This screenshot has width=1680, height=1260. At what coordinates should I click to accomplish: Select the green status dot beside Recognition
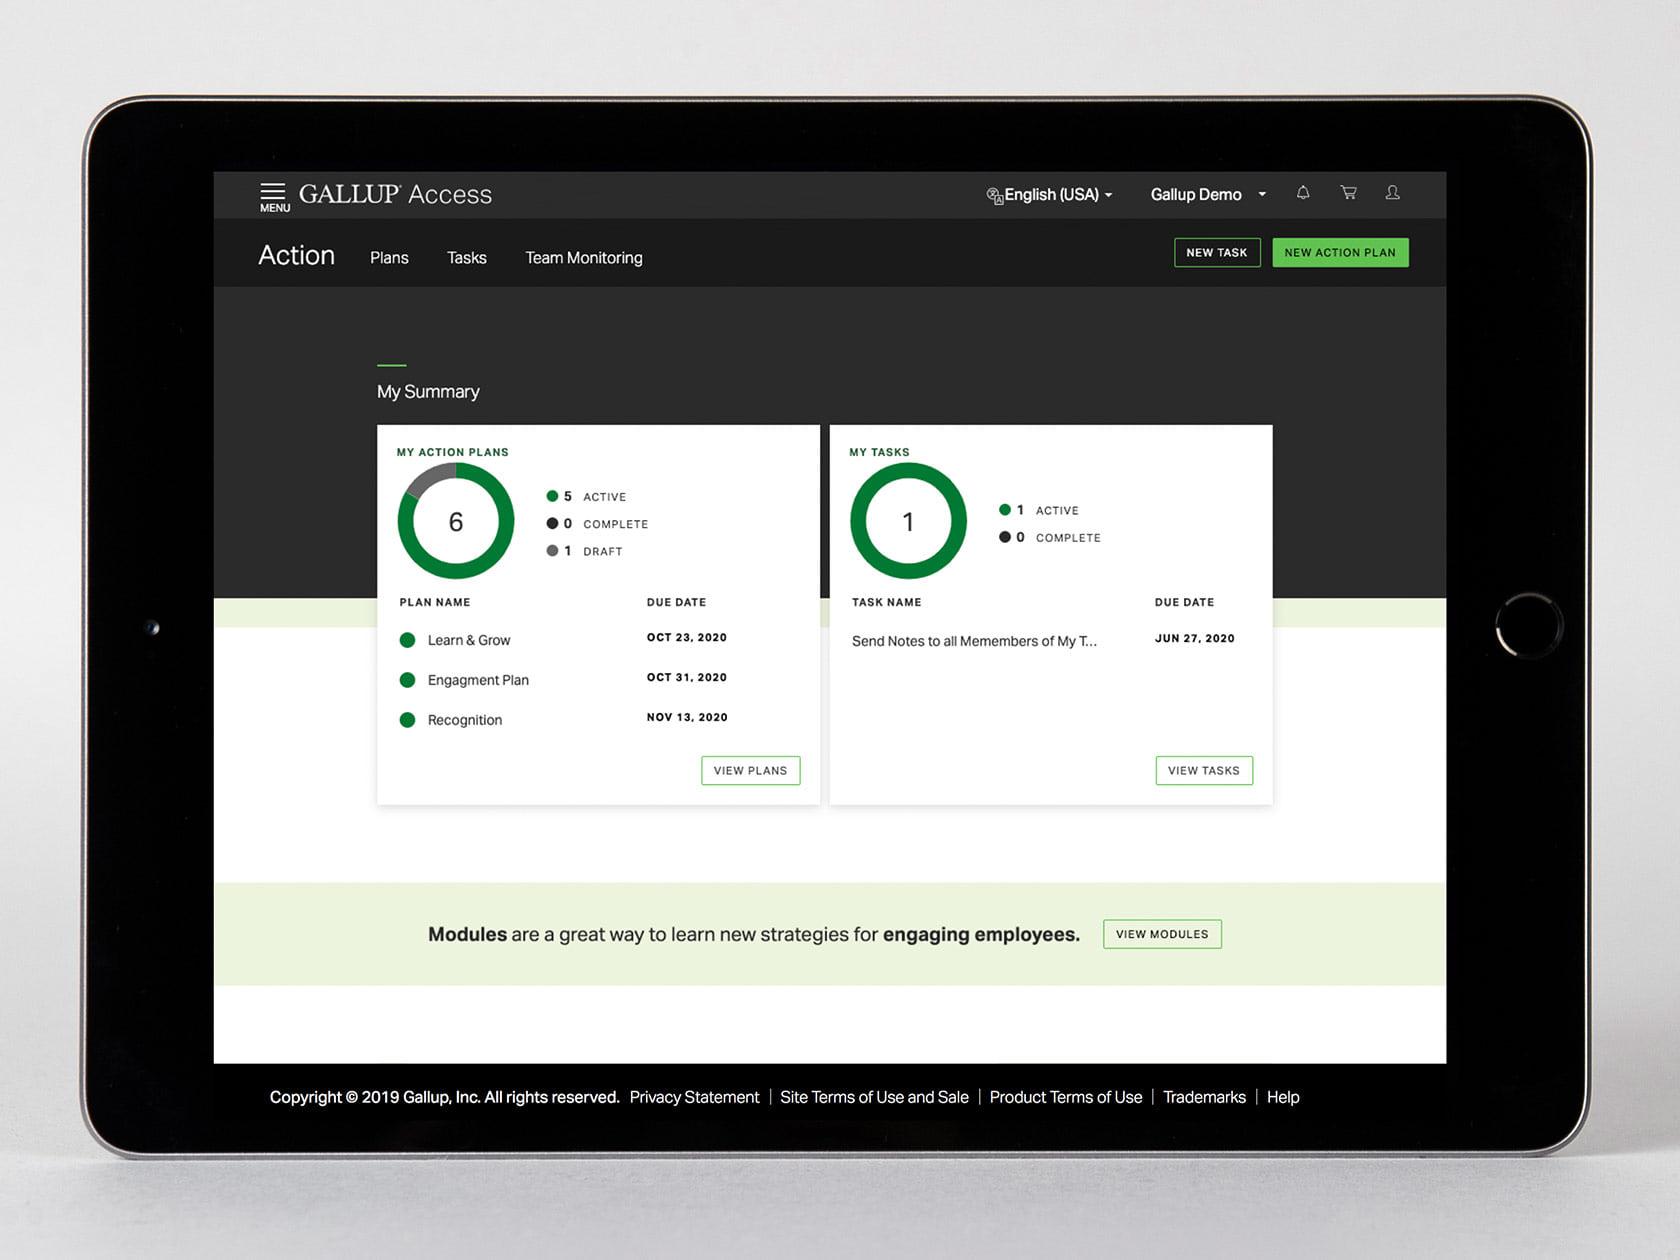[407, 719]
